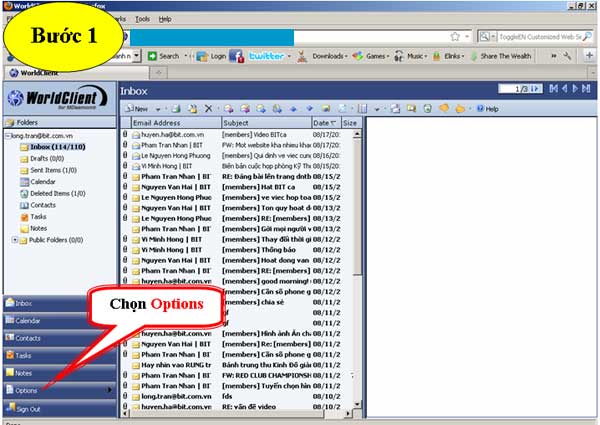Click the wrench settings icon on the toolbar

pos(567,56)
